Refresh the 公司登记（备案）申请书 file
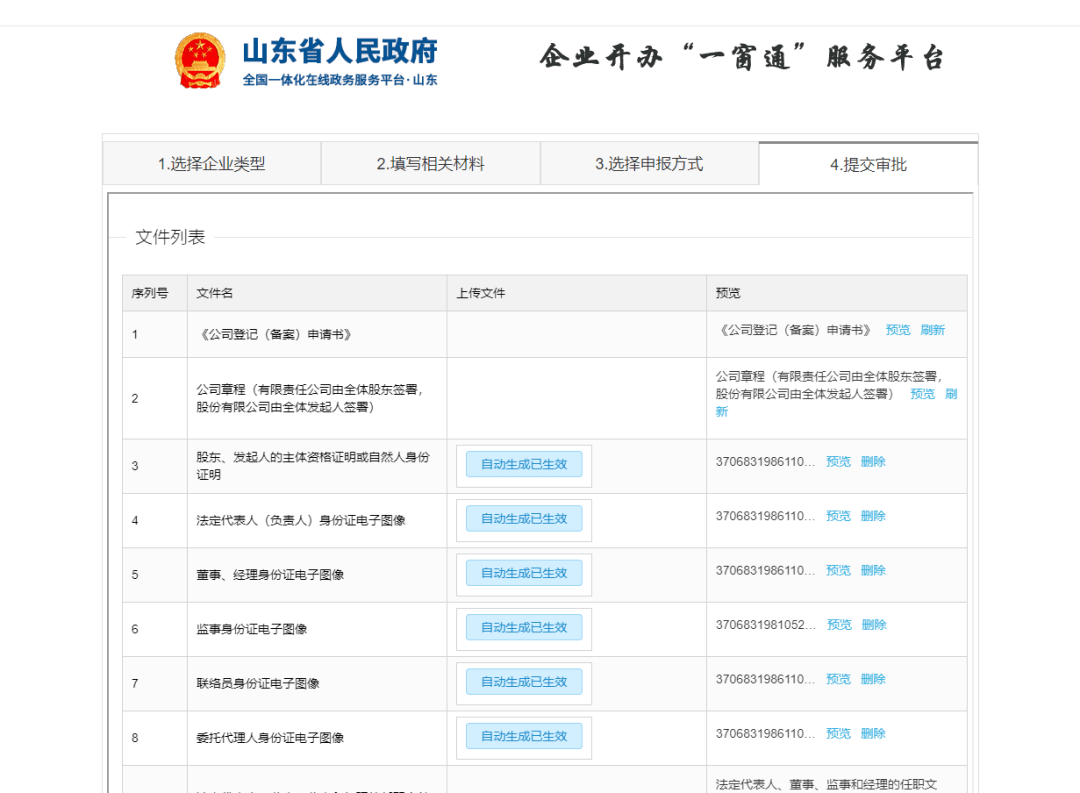The width and height of the screenshot is (1080, 793). [x=932, y=330]
